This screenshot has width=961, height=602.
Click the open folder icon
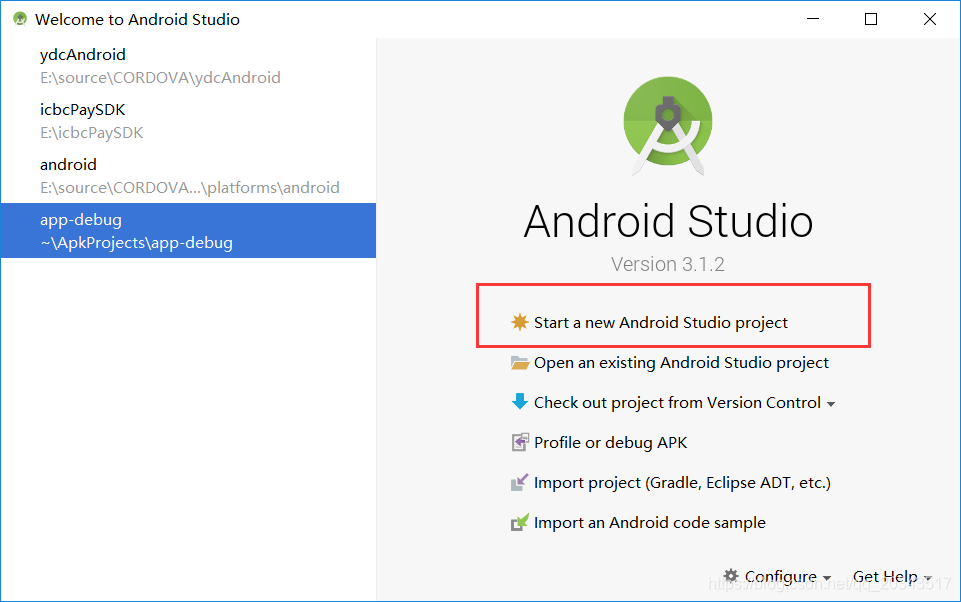pos(520,362)
